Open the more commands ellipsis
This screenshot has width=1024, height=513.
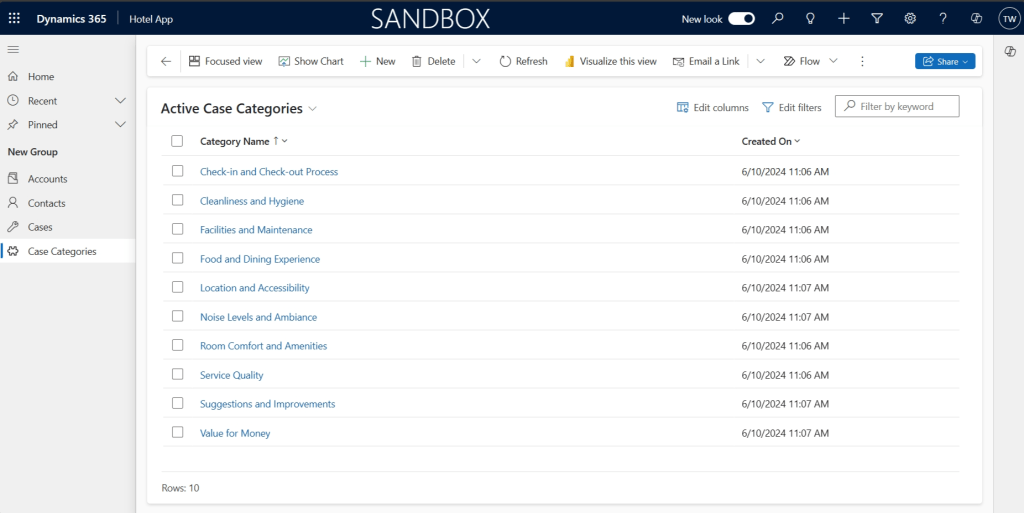[x=862, y=61]
